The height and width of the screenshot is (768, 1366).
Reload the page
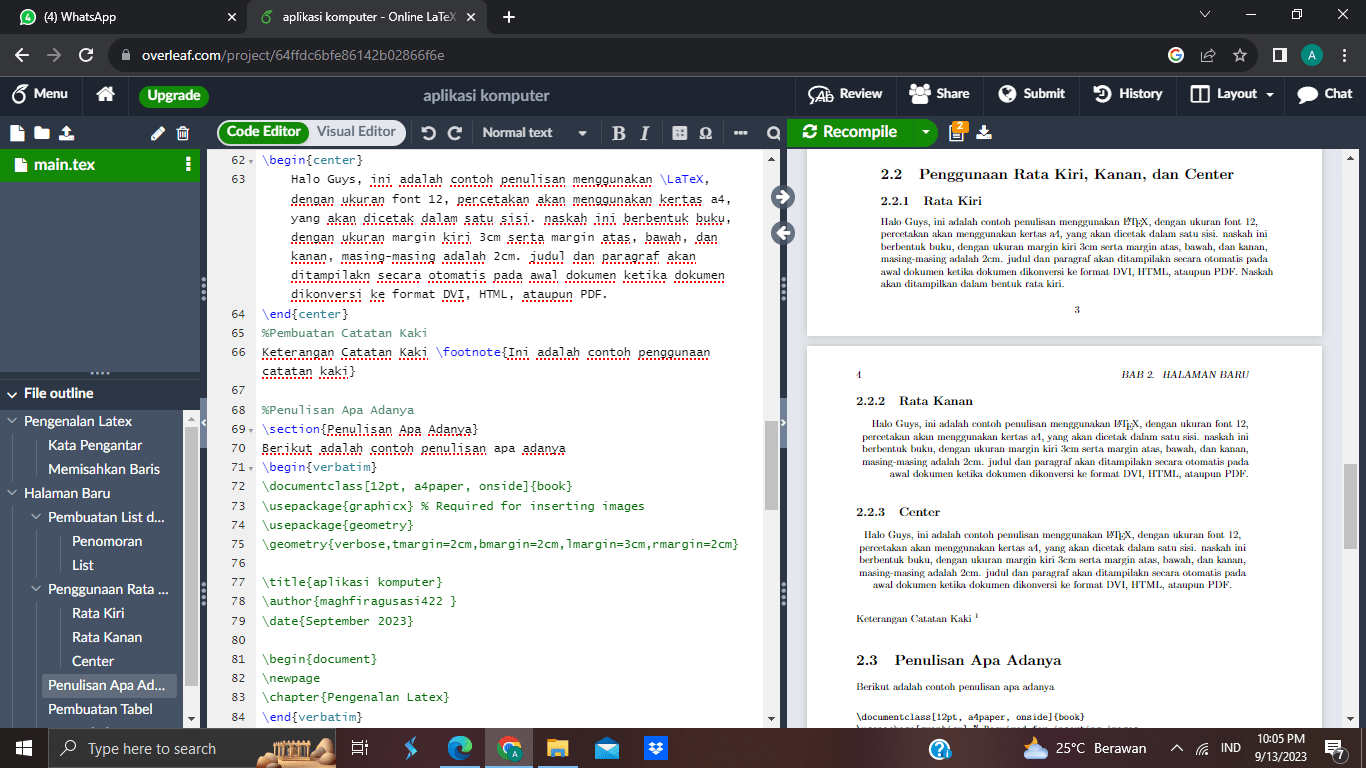86,56
